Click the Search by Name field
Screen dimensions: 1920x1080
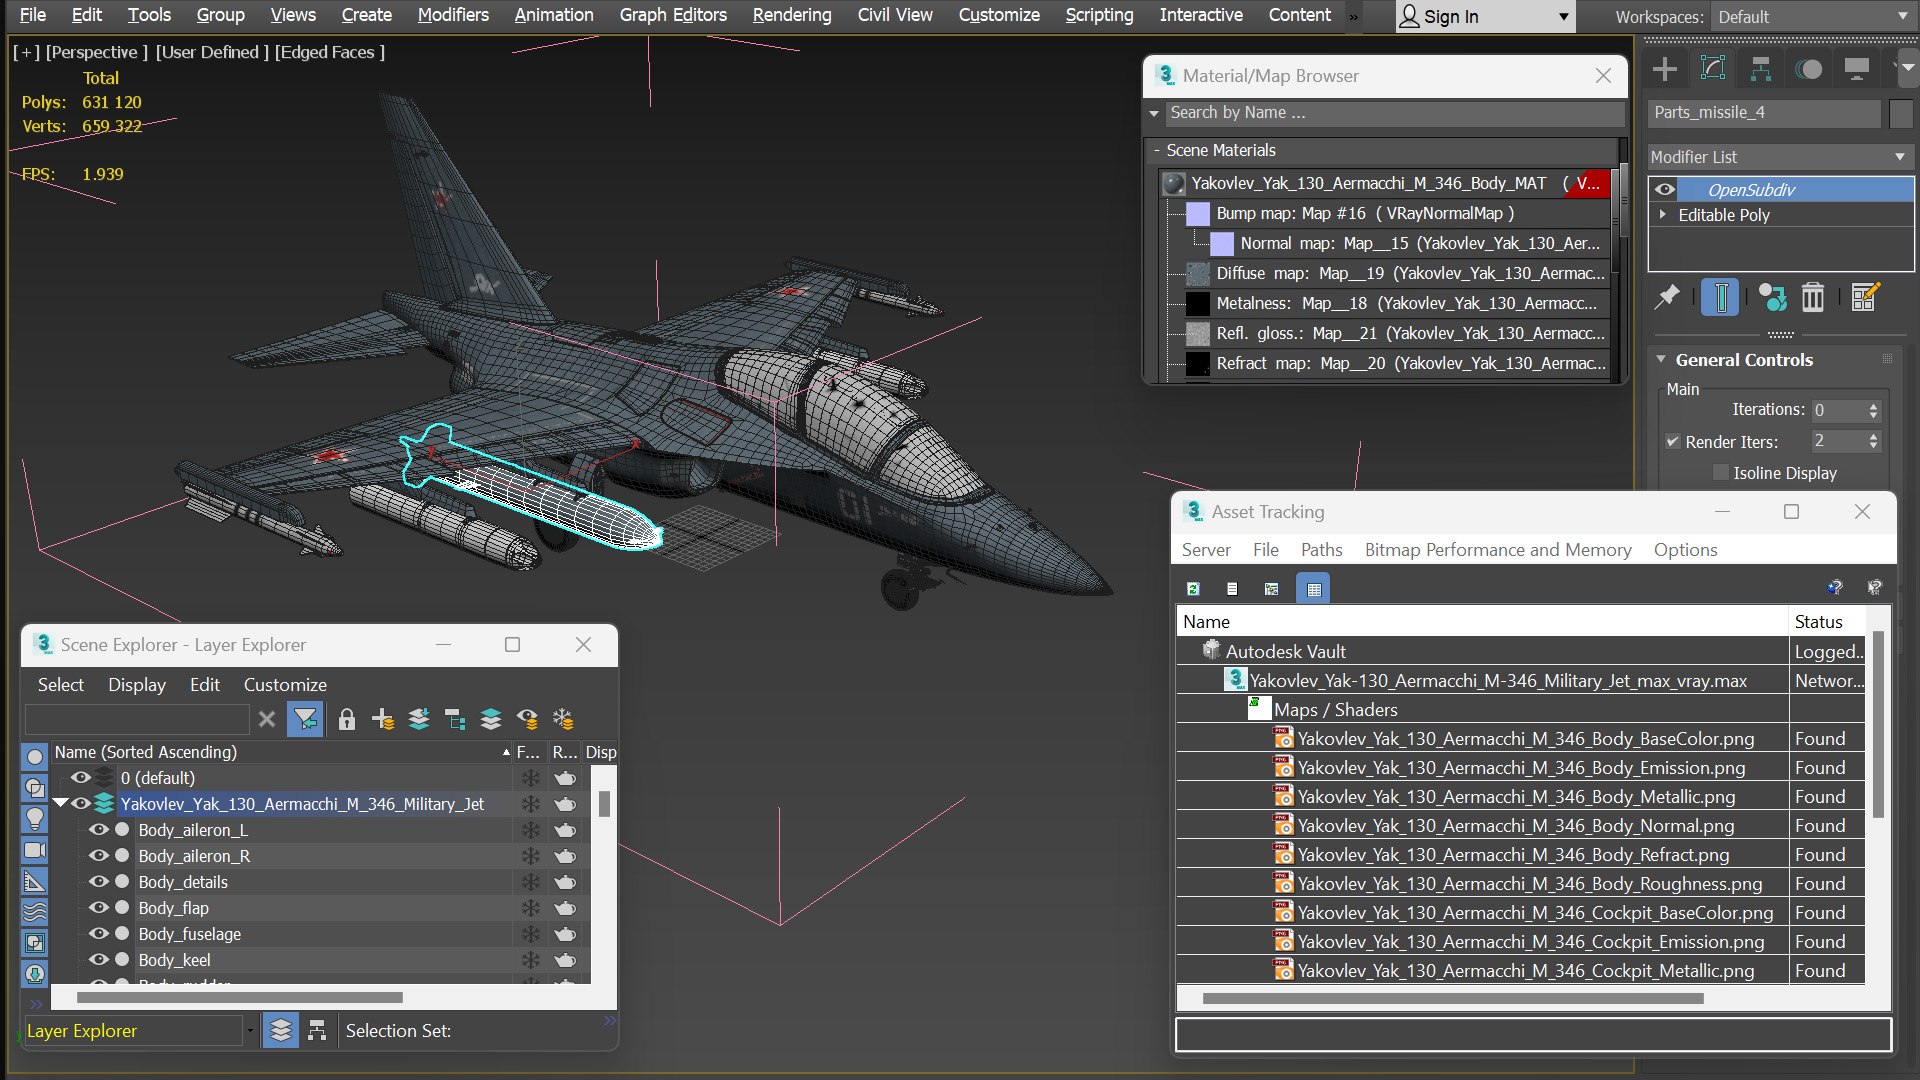coord(1395,113)
